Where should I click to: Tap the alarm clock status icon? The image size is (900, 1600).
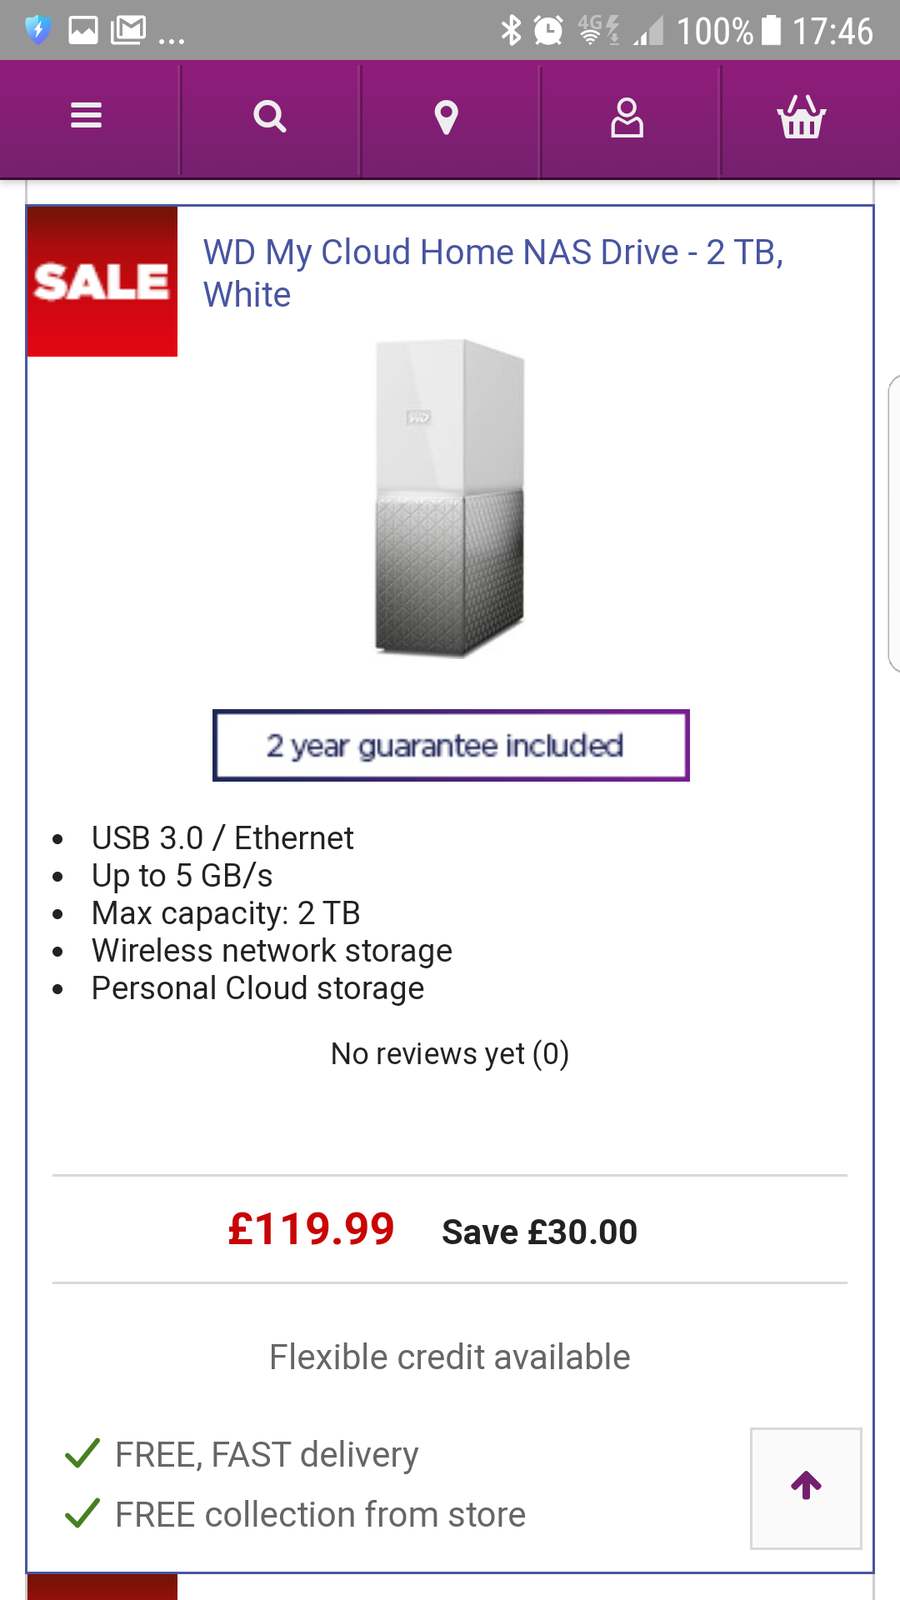pyautogui.click(x=548, y=30)
